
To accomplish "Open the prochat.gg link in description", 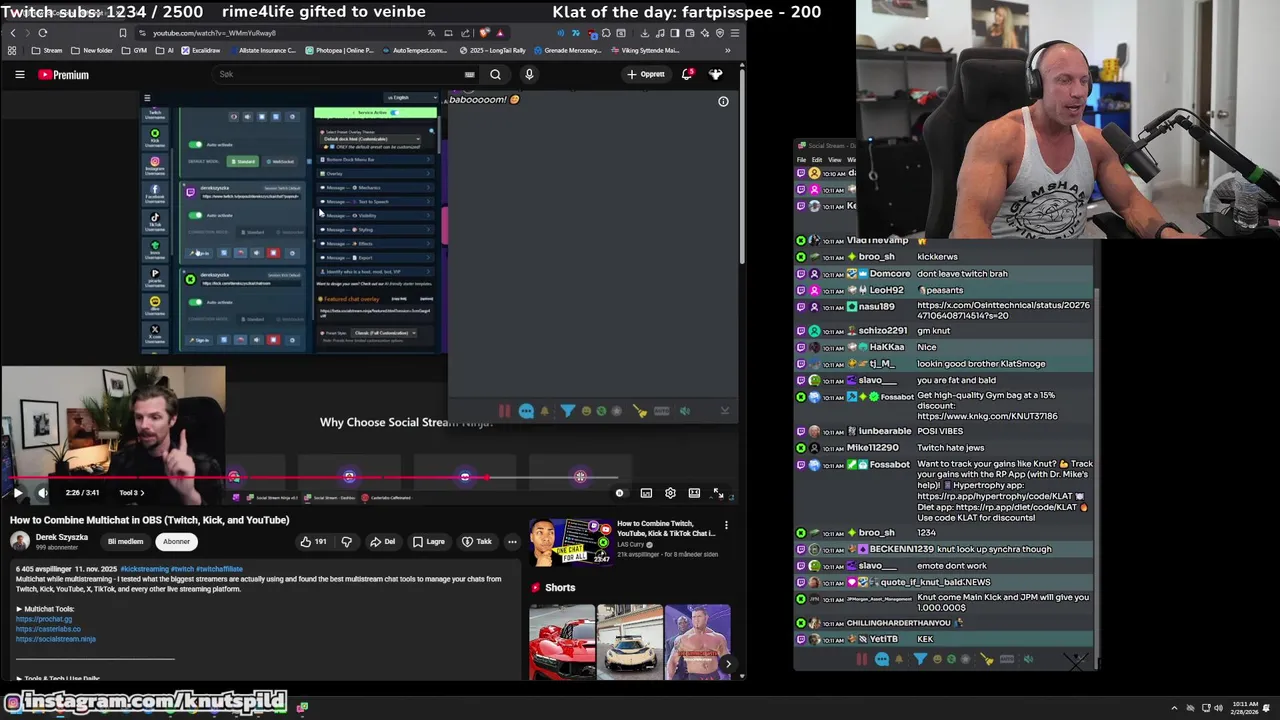I will coord(44,619).
